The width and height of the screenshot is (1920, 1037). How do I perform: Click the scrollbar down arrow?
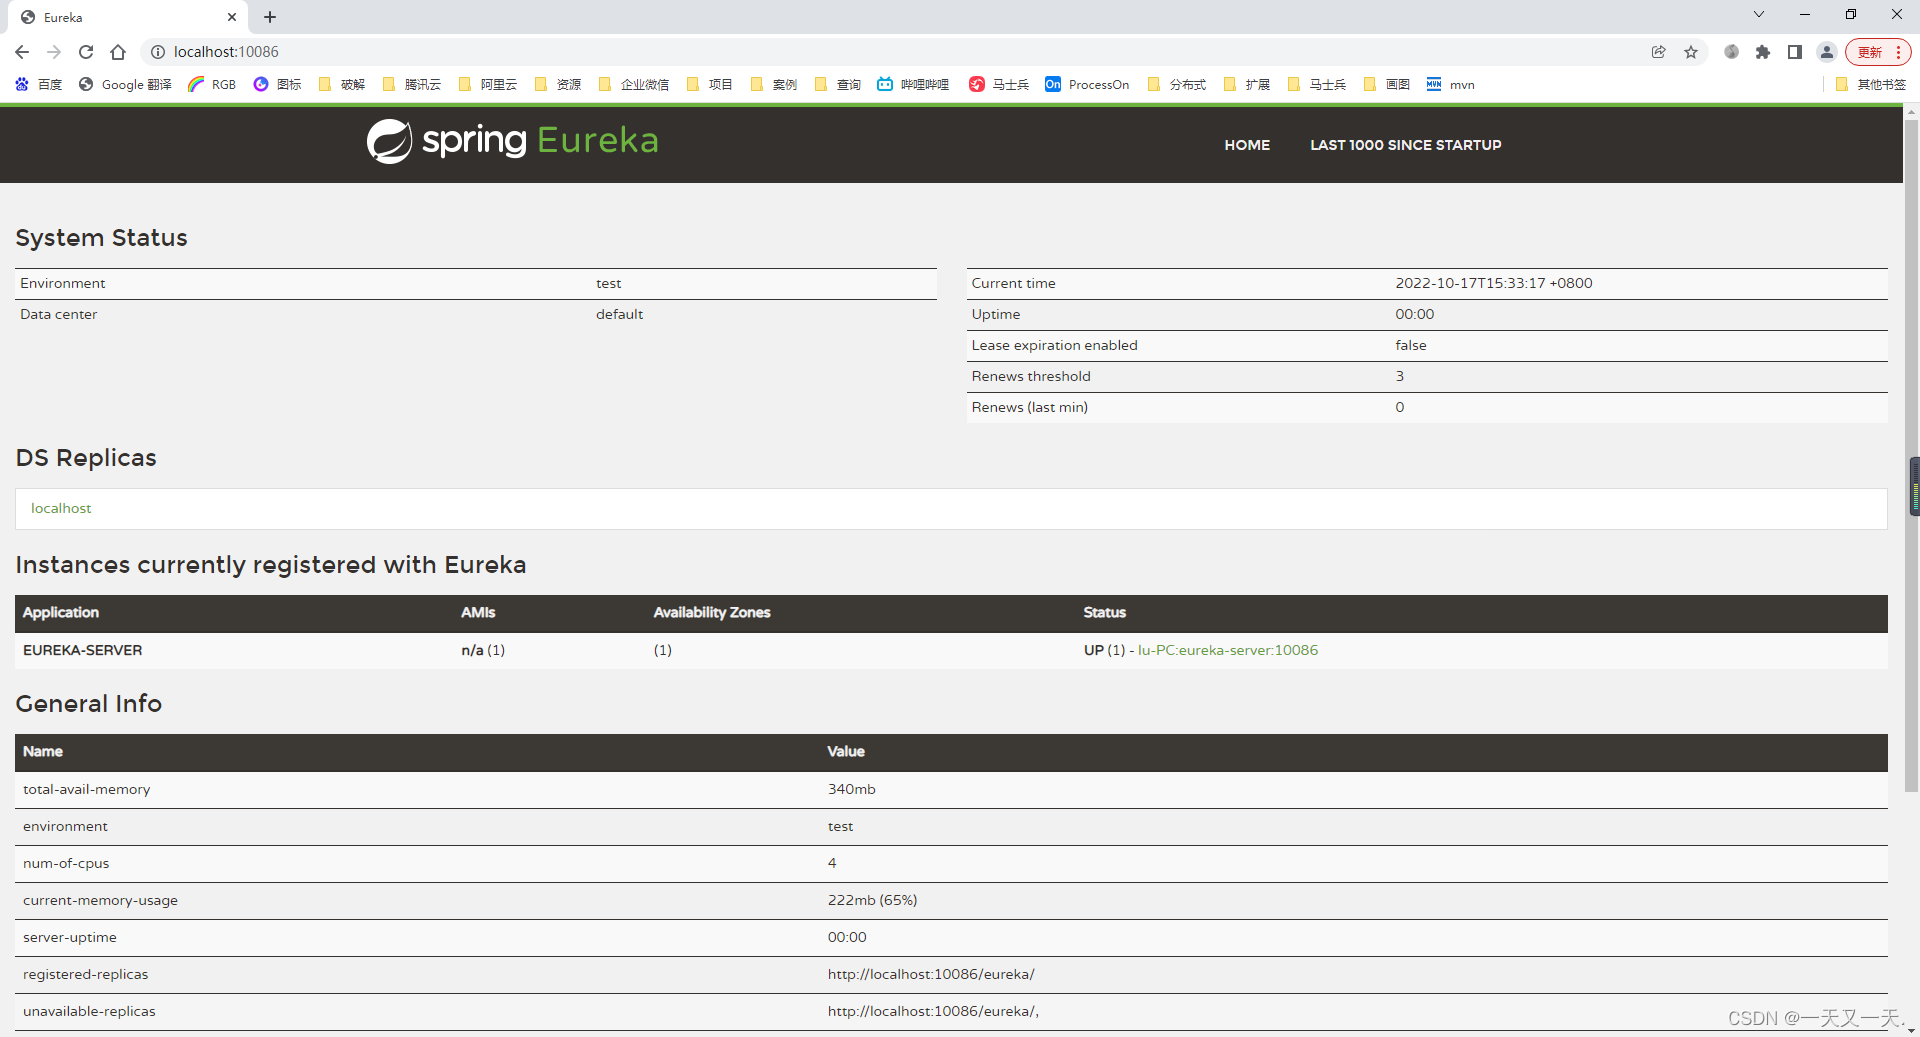tap(1911, 1029)
